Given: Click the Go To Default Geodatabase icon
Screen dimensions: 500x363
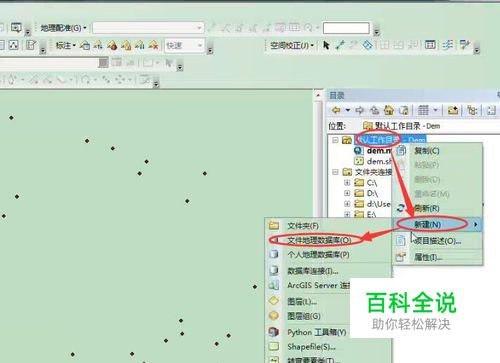Looking at the screenshot, I should pos(404,110).
